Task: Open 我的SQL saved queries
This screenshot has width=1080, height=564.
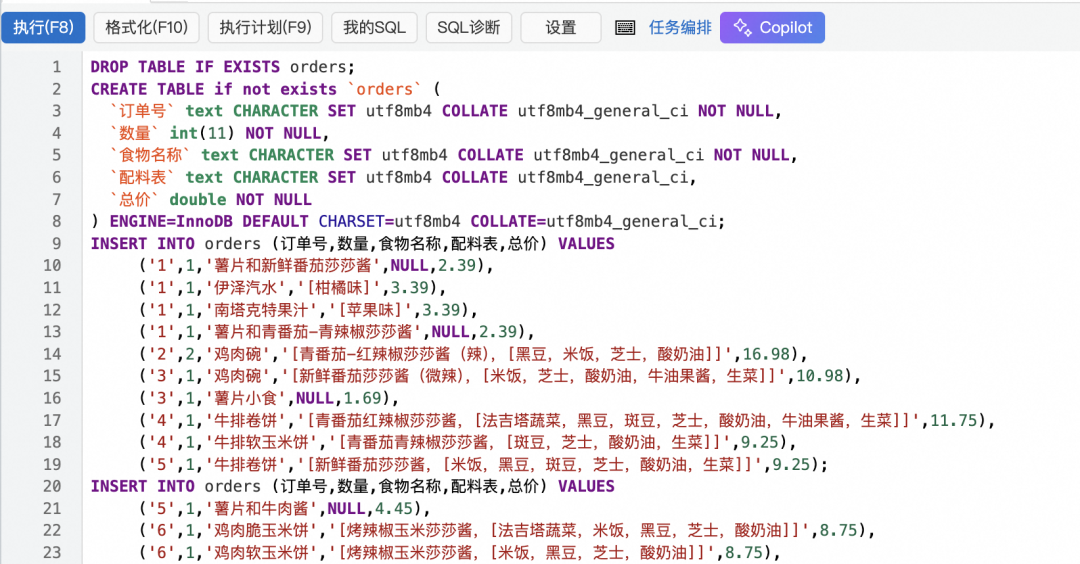Action: (374, 28)
